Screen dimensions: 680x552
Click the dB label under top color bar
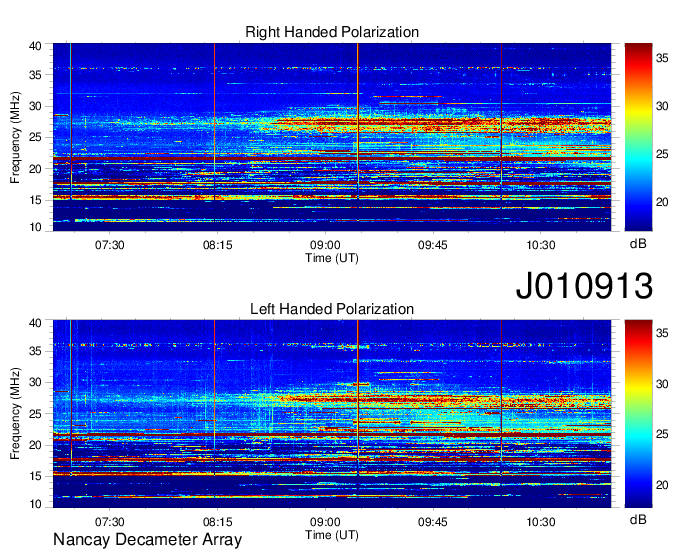coord(638,244)
